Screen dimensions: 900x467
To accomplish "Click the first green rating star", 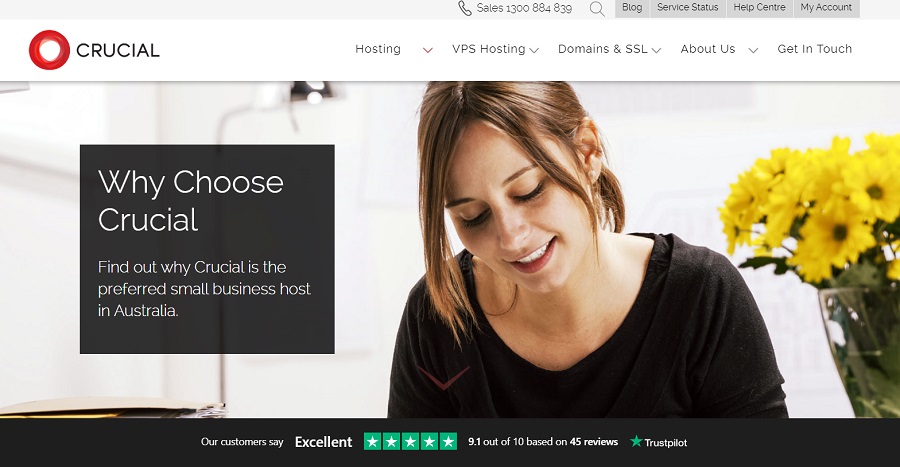I will click(x=373, y=441).
